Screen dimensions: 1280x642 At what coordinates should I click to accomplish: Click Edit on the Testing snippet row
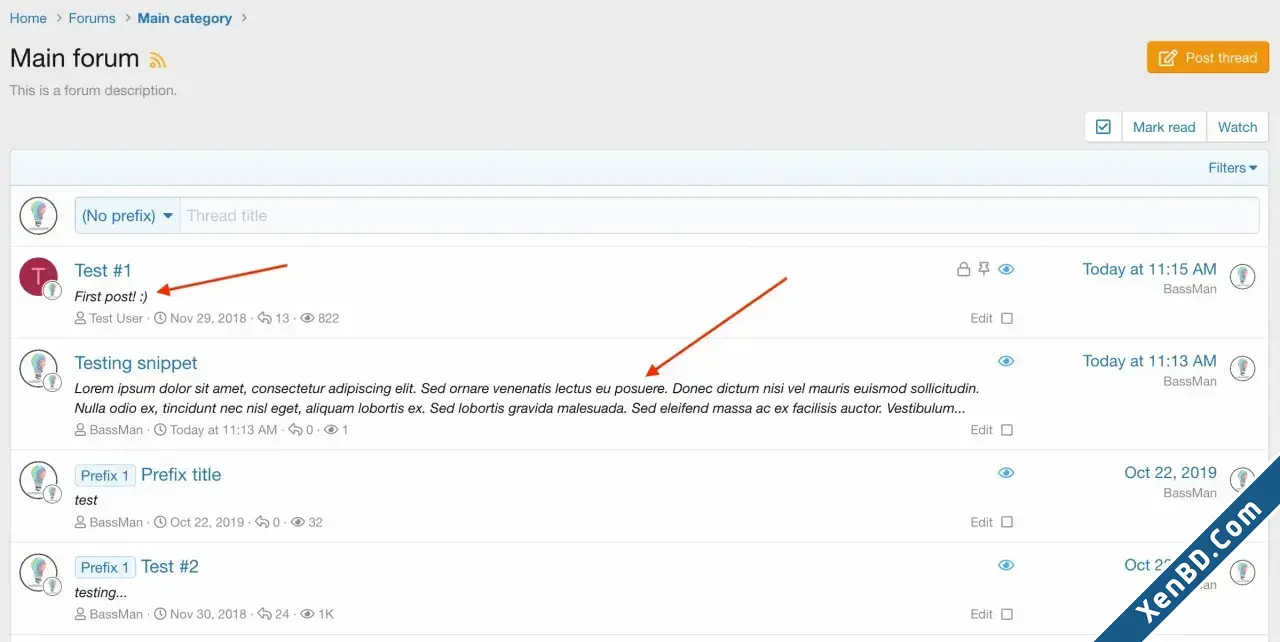pos(981,430)
